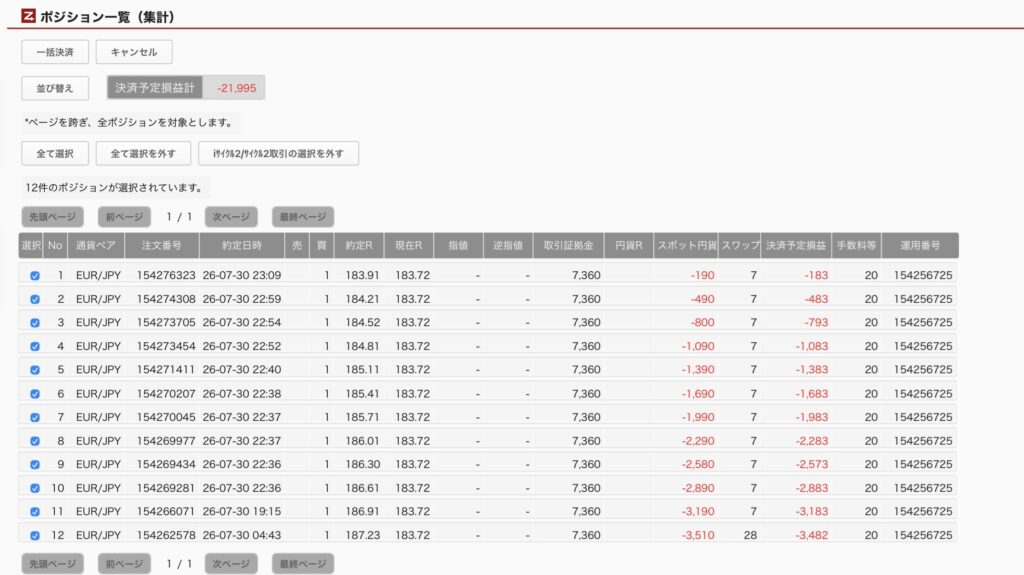Click the 一括決済 button
Viewport: 1024px width, 575px height.
tap(55, 52)
